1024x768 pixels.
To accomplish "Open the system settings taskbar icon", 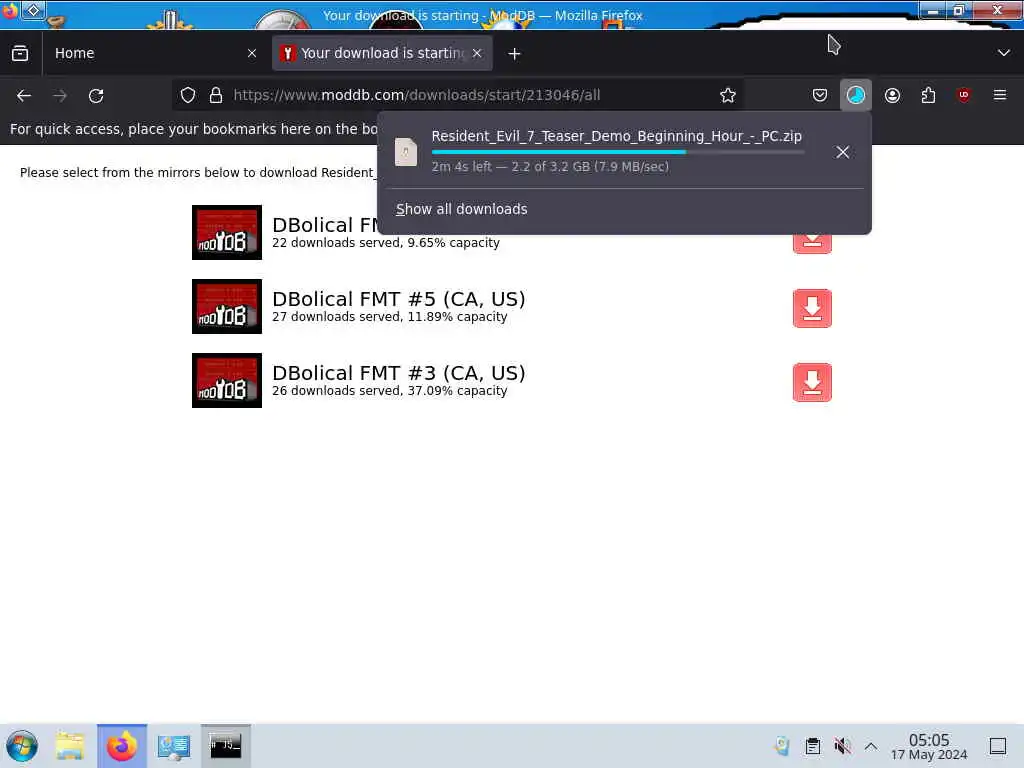I will point(174,746).
